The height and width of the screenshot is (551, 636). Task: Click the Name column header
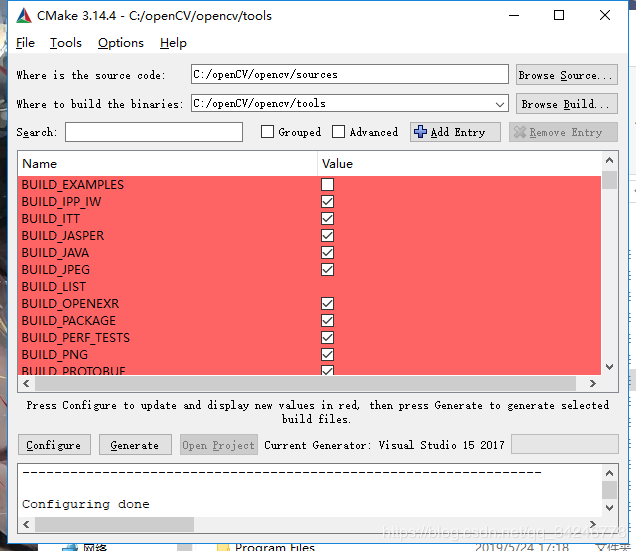tap(168, 164)
